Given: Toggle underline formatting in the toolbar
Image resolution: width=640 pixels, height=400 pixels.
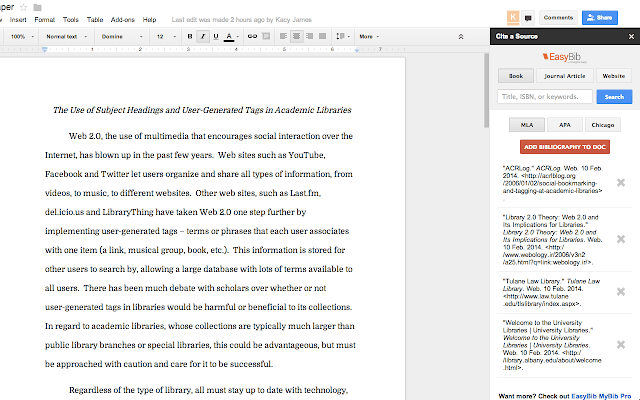Looking at the screenshot, I should pyautogui.click(x=214, y=36).
